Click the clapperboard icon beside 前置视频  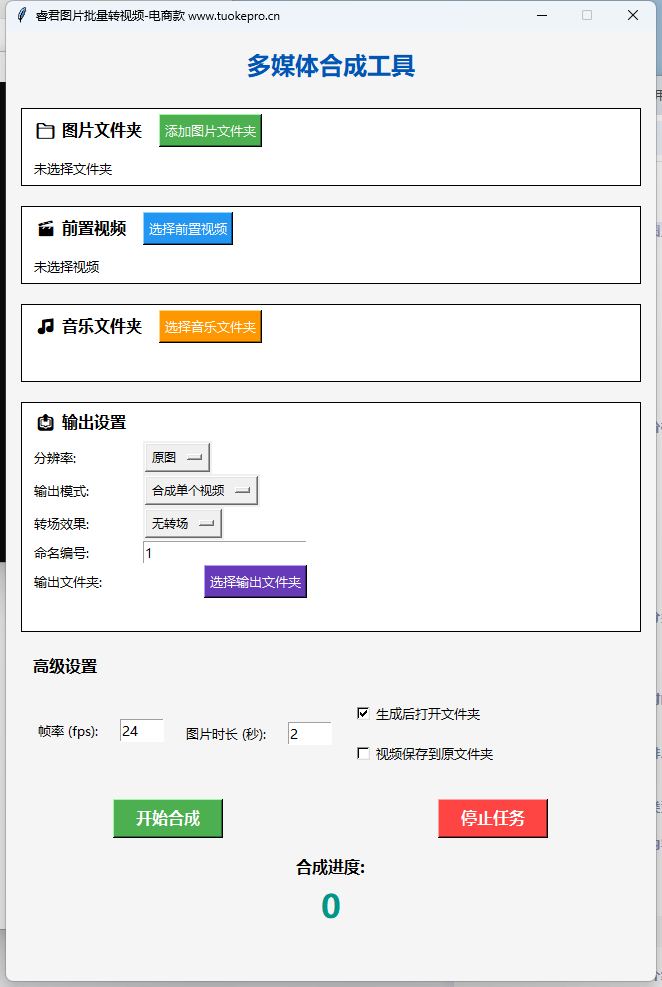point(44,229)
